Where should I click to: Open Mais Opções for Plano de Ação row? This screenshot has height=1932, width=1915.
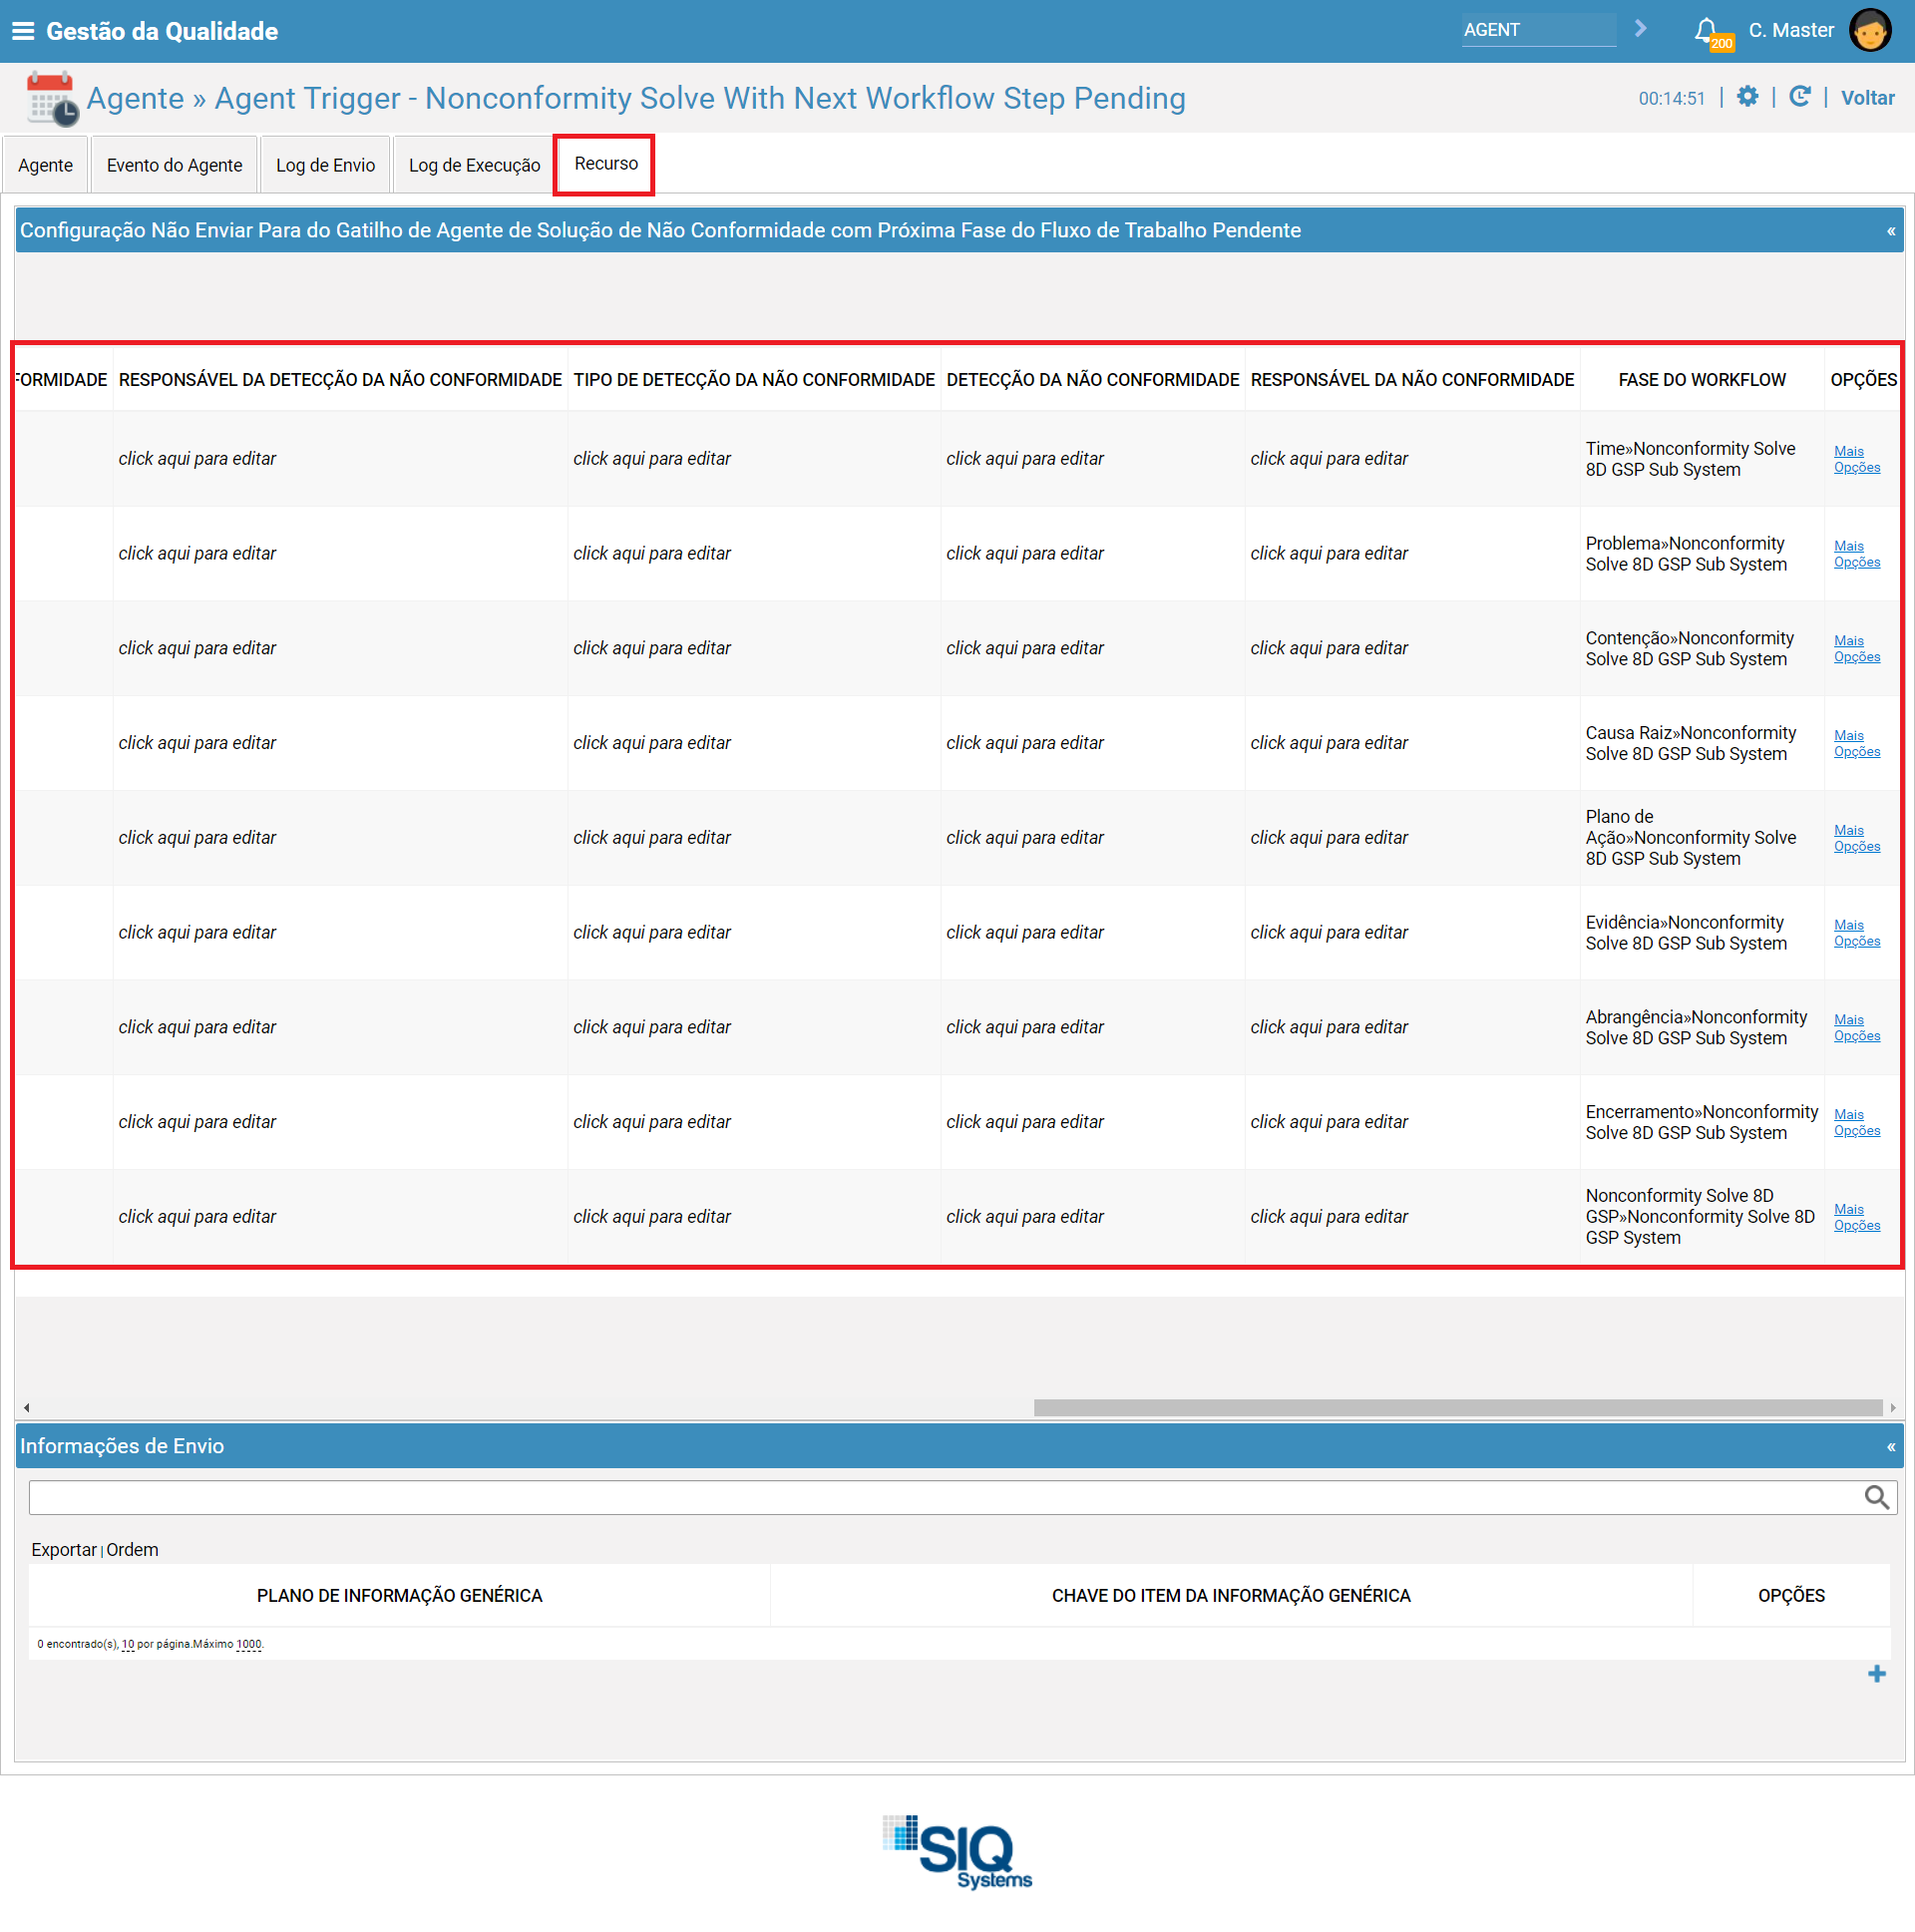pos(1856,838)
